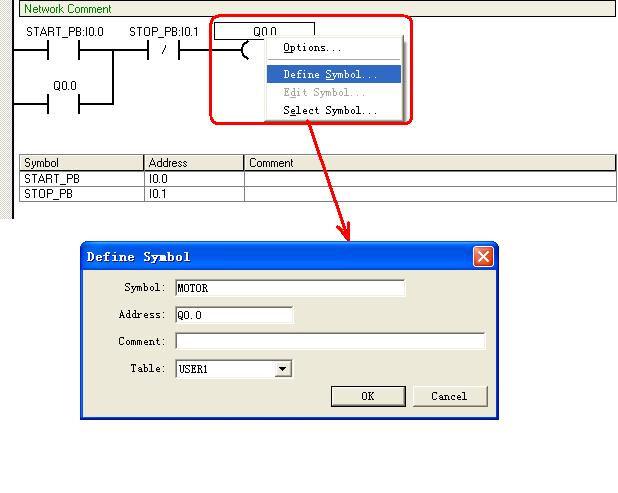
Task: Click the Symbol field containing MOTOR
Action: pos(290,288)
